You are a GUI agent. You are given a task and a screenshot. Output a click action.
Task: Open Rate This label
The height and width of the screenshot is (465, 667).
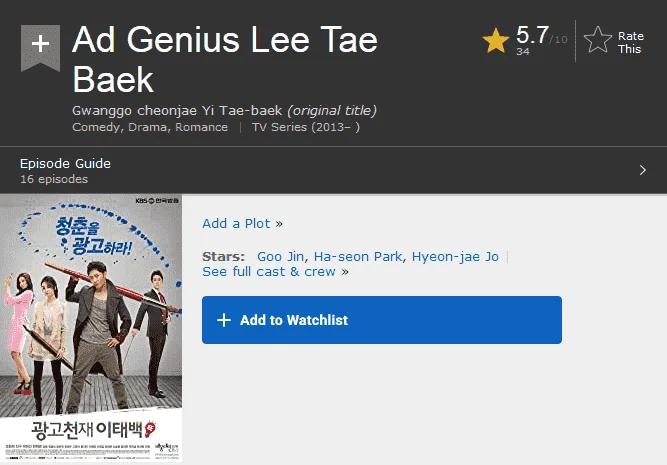(630, 43)
